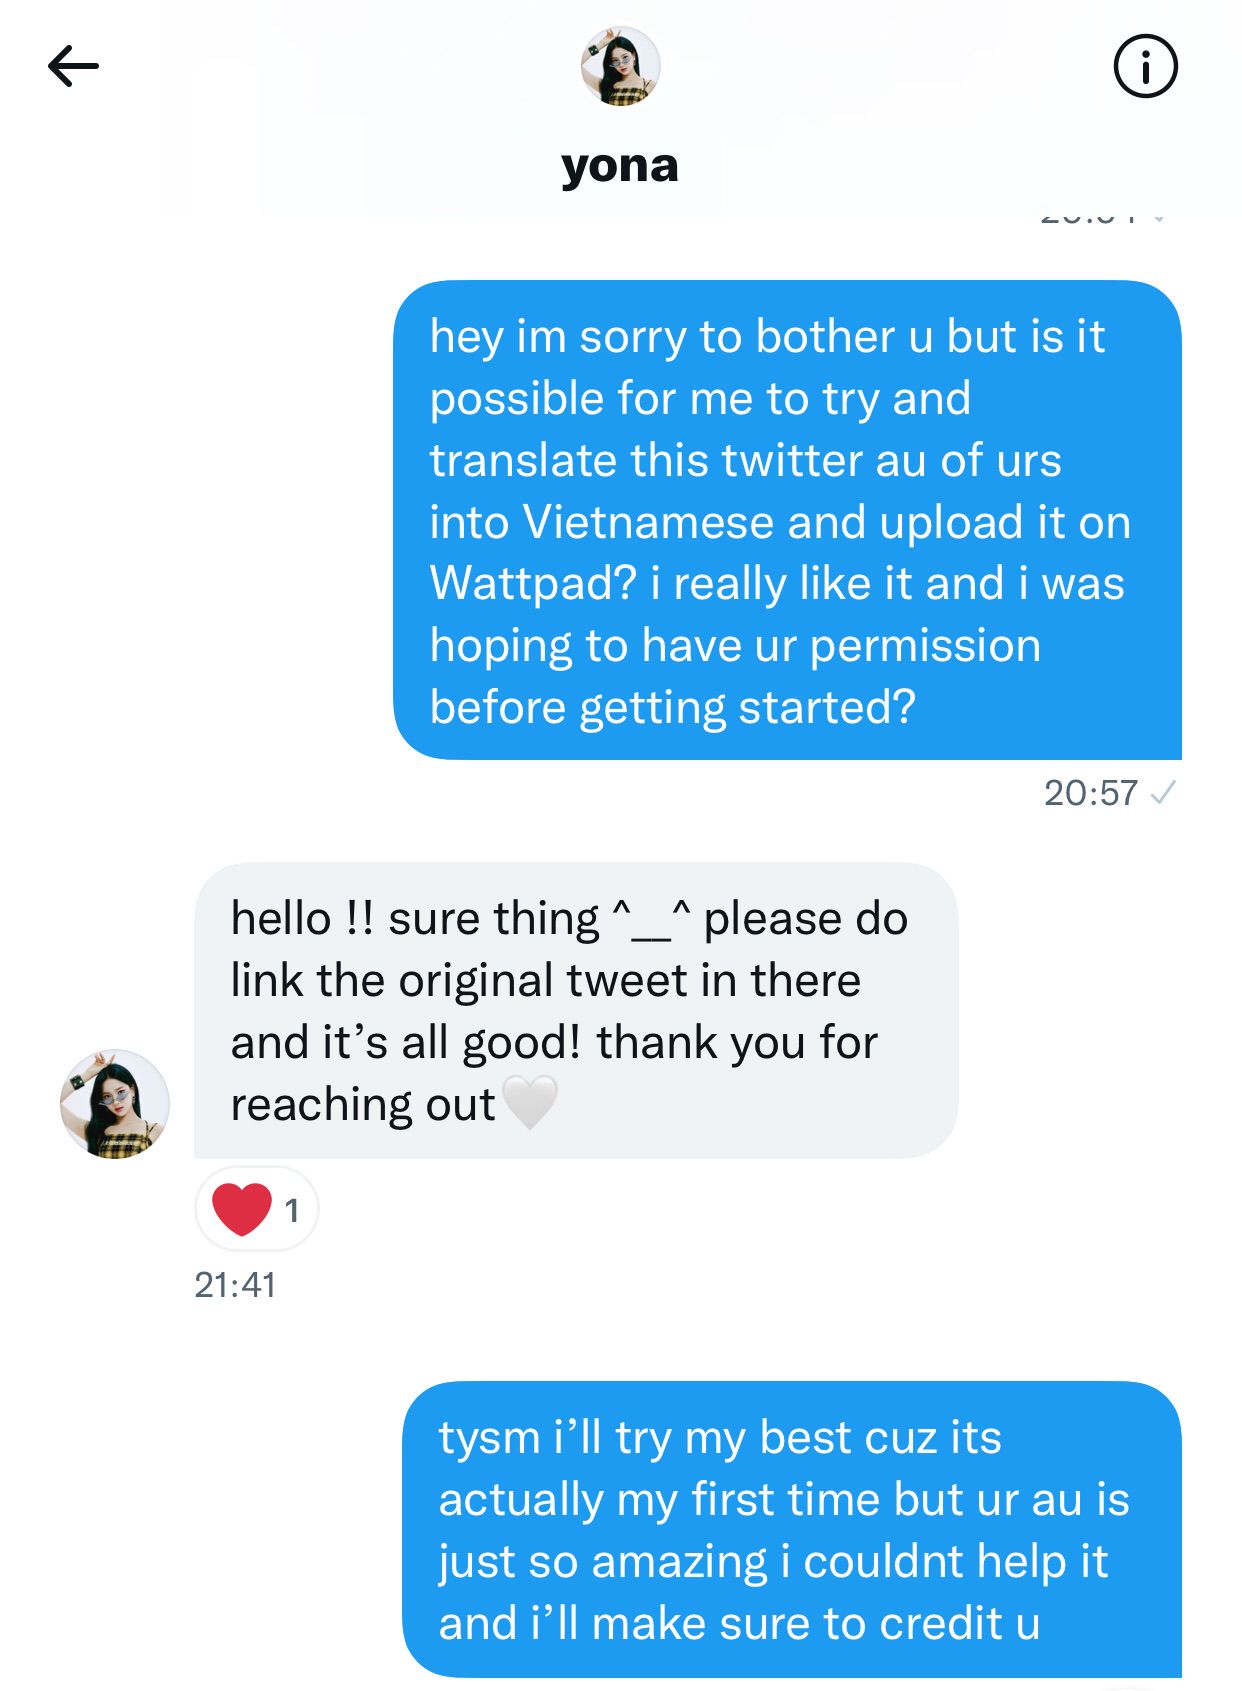Tap the red heart reaction

(x=242, y=1209)
